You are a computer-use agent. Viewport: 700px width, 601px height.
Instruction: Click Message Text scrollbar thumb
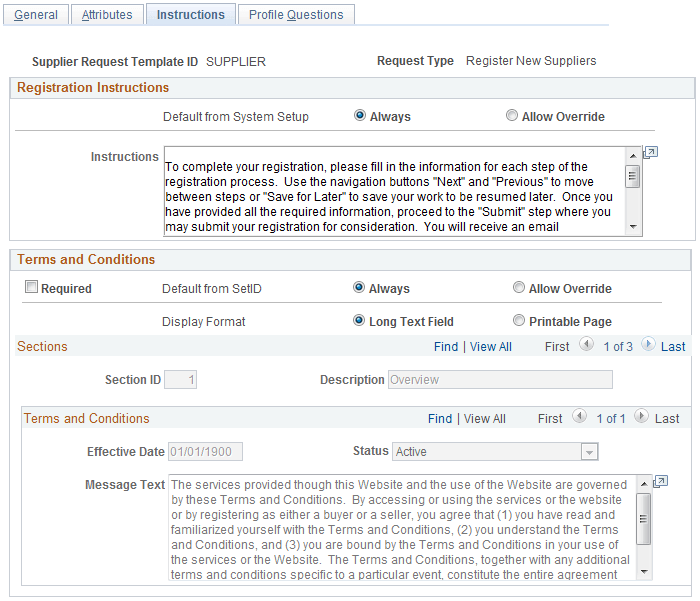(x=644, y=518)
